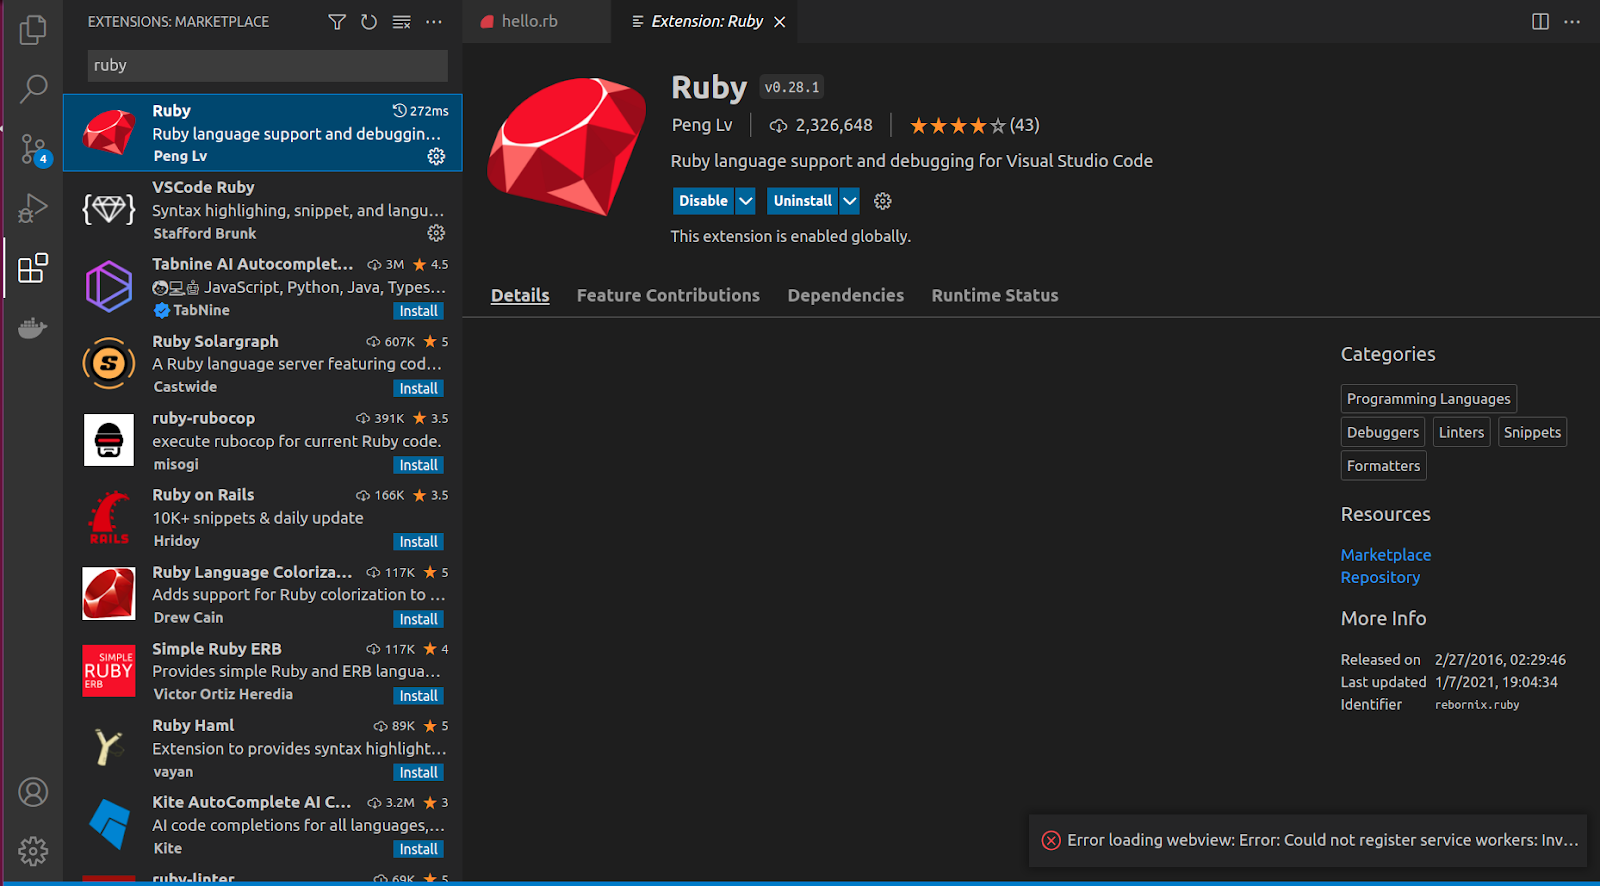Dismiss the error loading webview notification icon
Screen dimensions: 1600x886
pos(1051,840)
